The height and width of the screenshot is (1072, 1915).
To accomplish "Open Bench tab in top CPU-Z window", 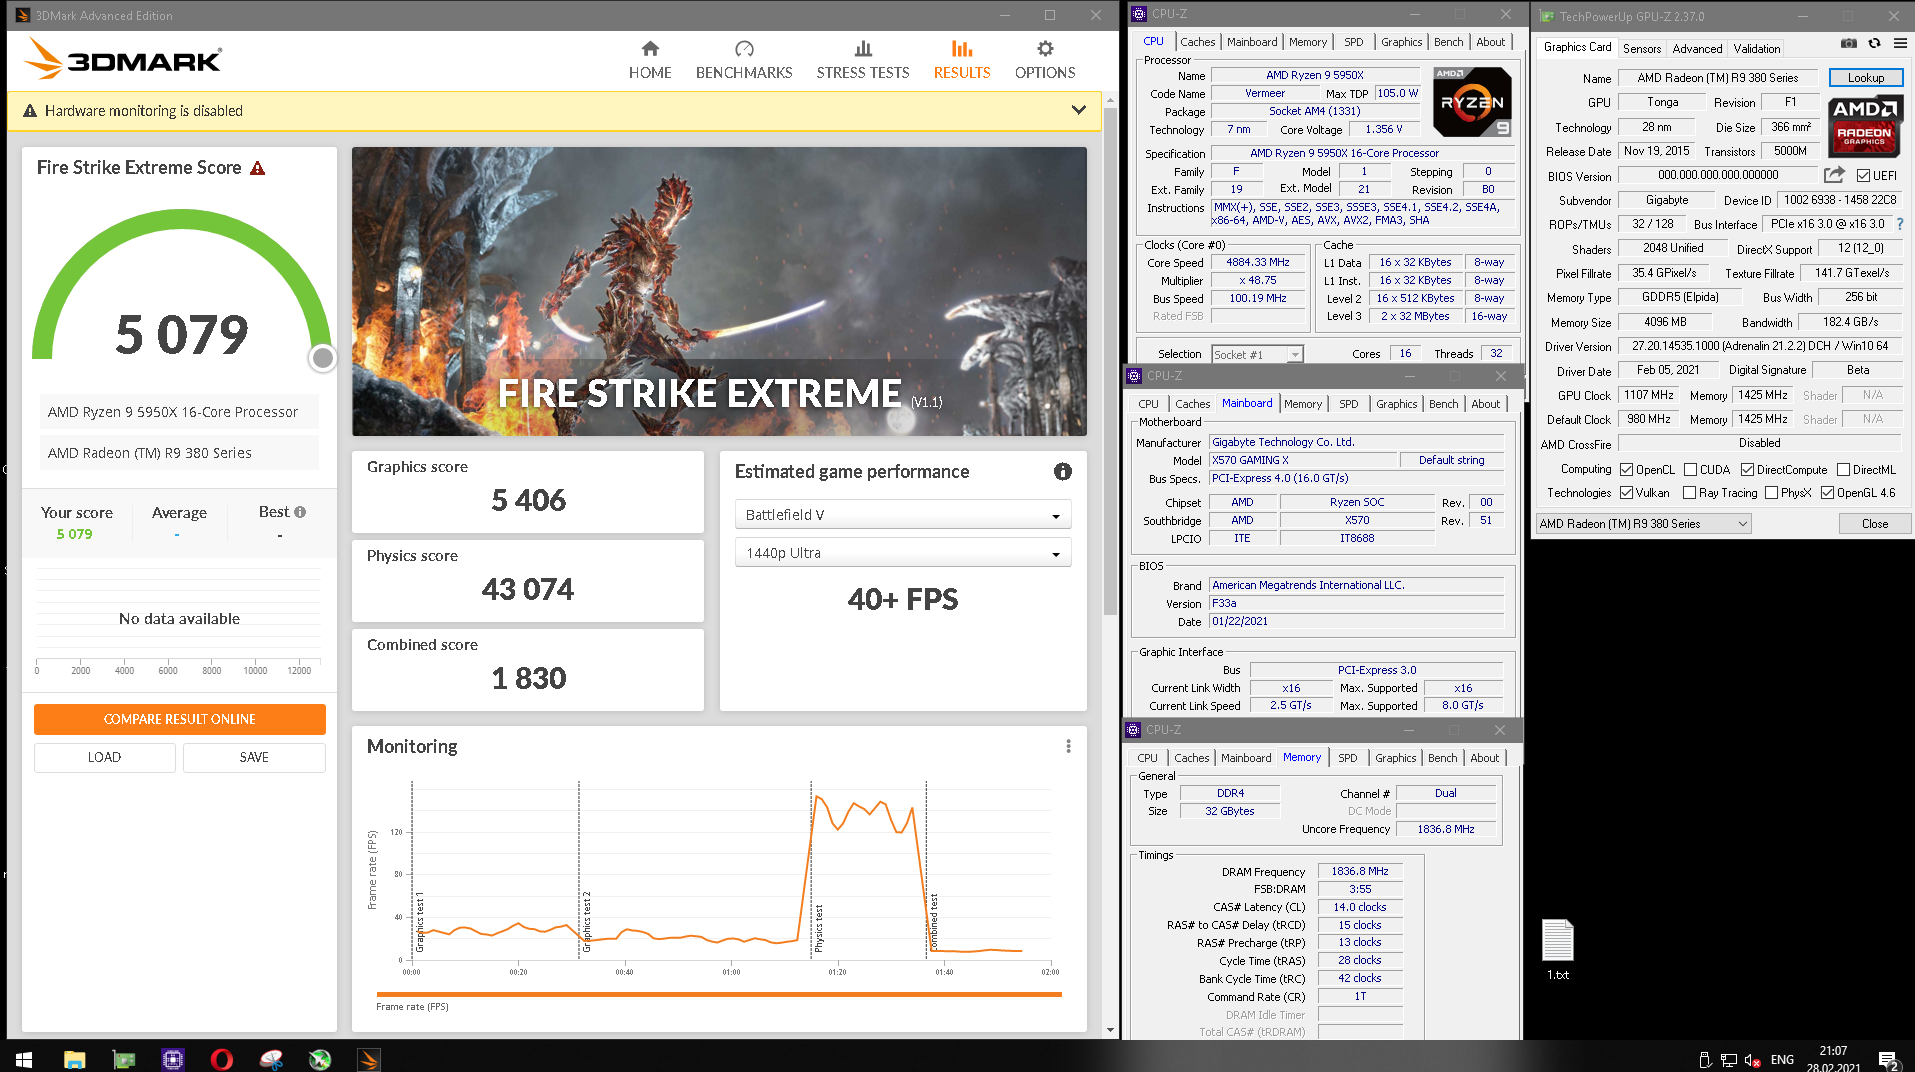I will [x=1448, y=42].
